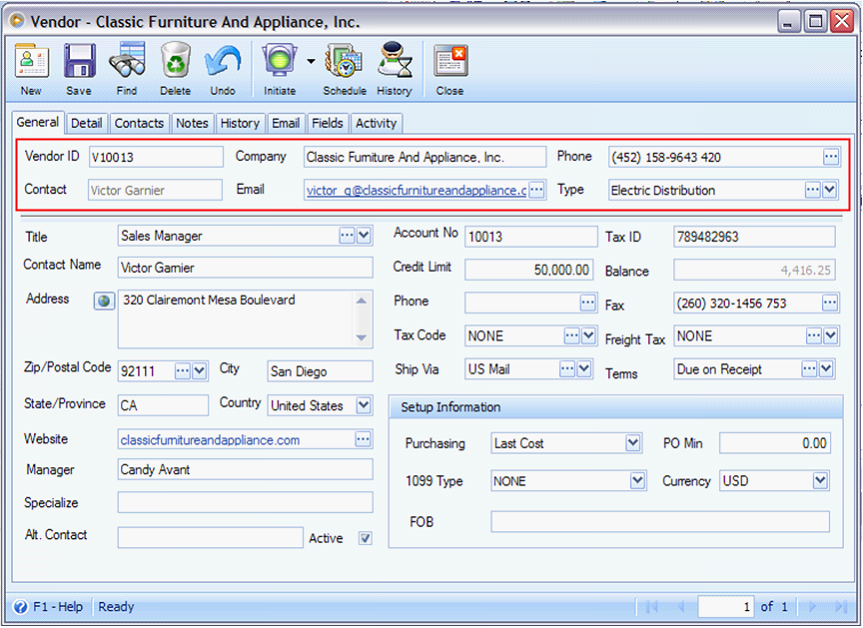
Task: Expand the Ship Via dropdown
Action: tap(585, 368)
